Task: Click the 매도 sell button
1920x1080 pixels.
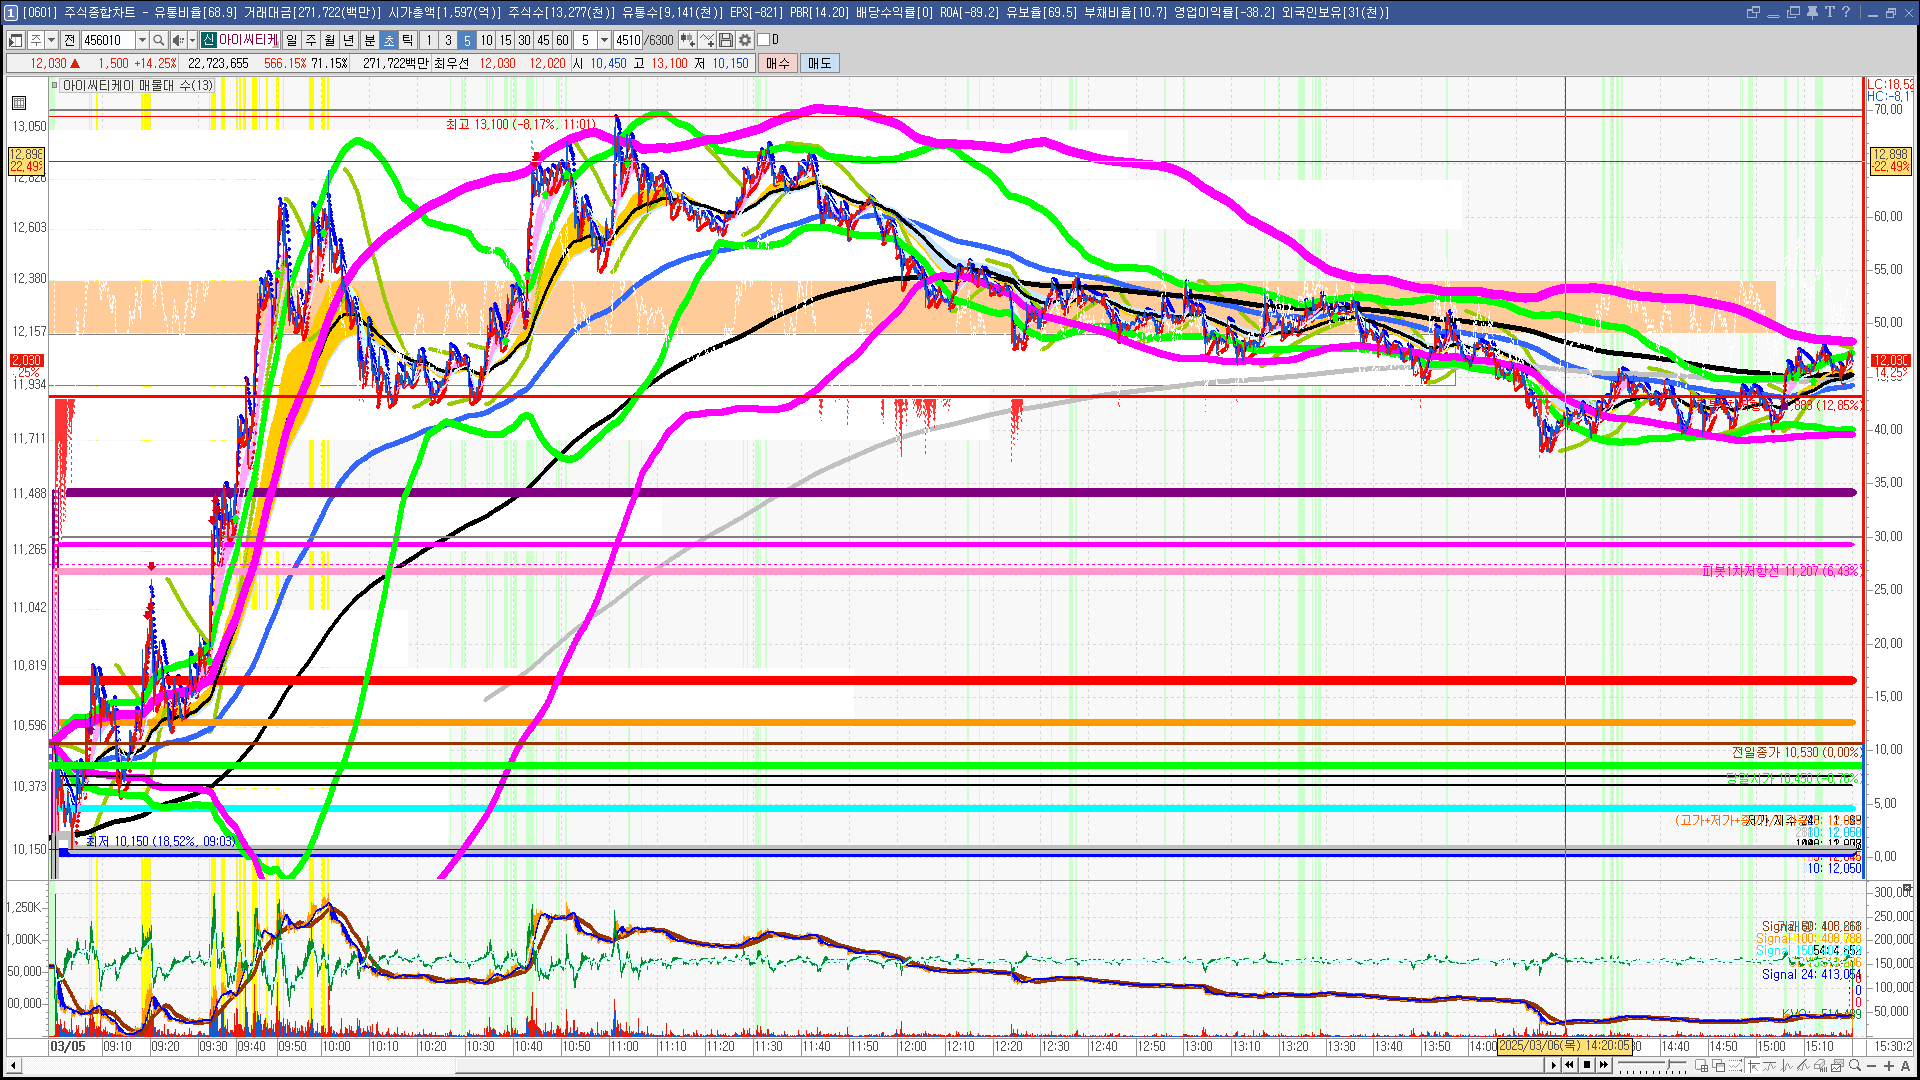Action: (x=819, y=63)
